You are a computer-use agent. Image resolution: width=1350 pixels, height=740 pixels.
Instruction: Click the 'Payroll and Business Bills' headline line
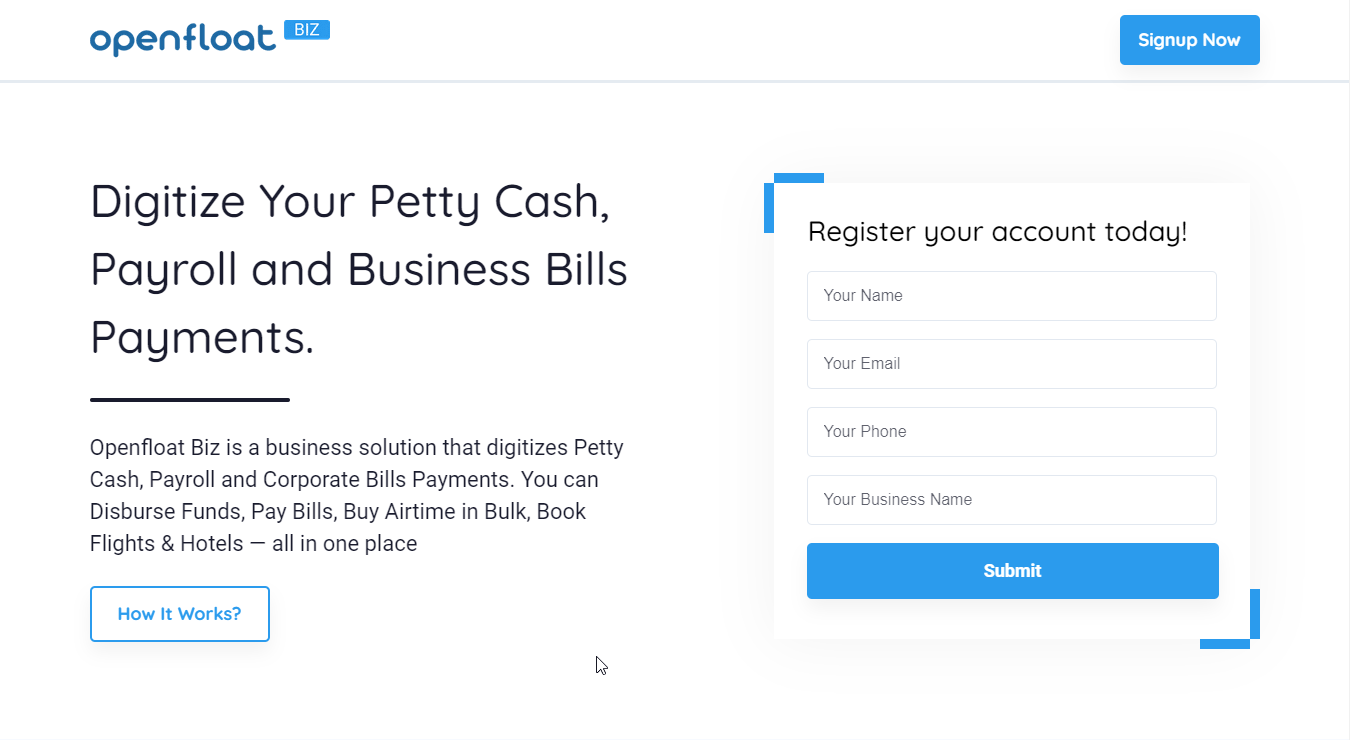(358, 270)
